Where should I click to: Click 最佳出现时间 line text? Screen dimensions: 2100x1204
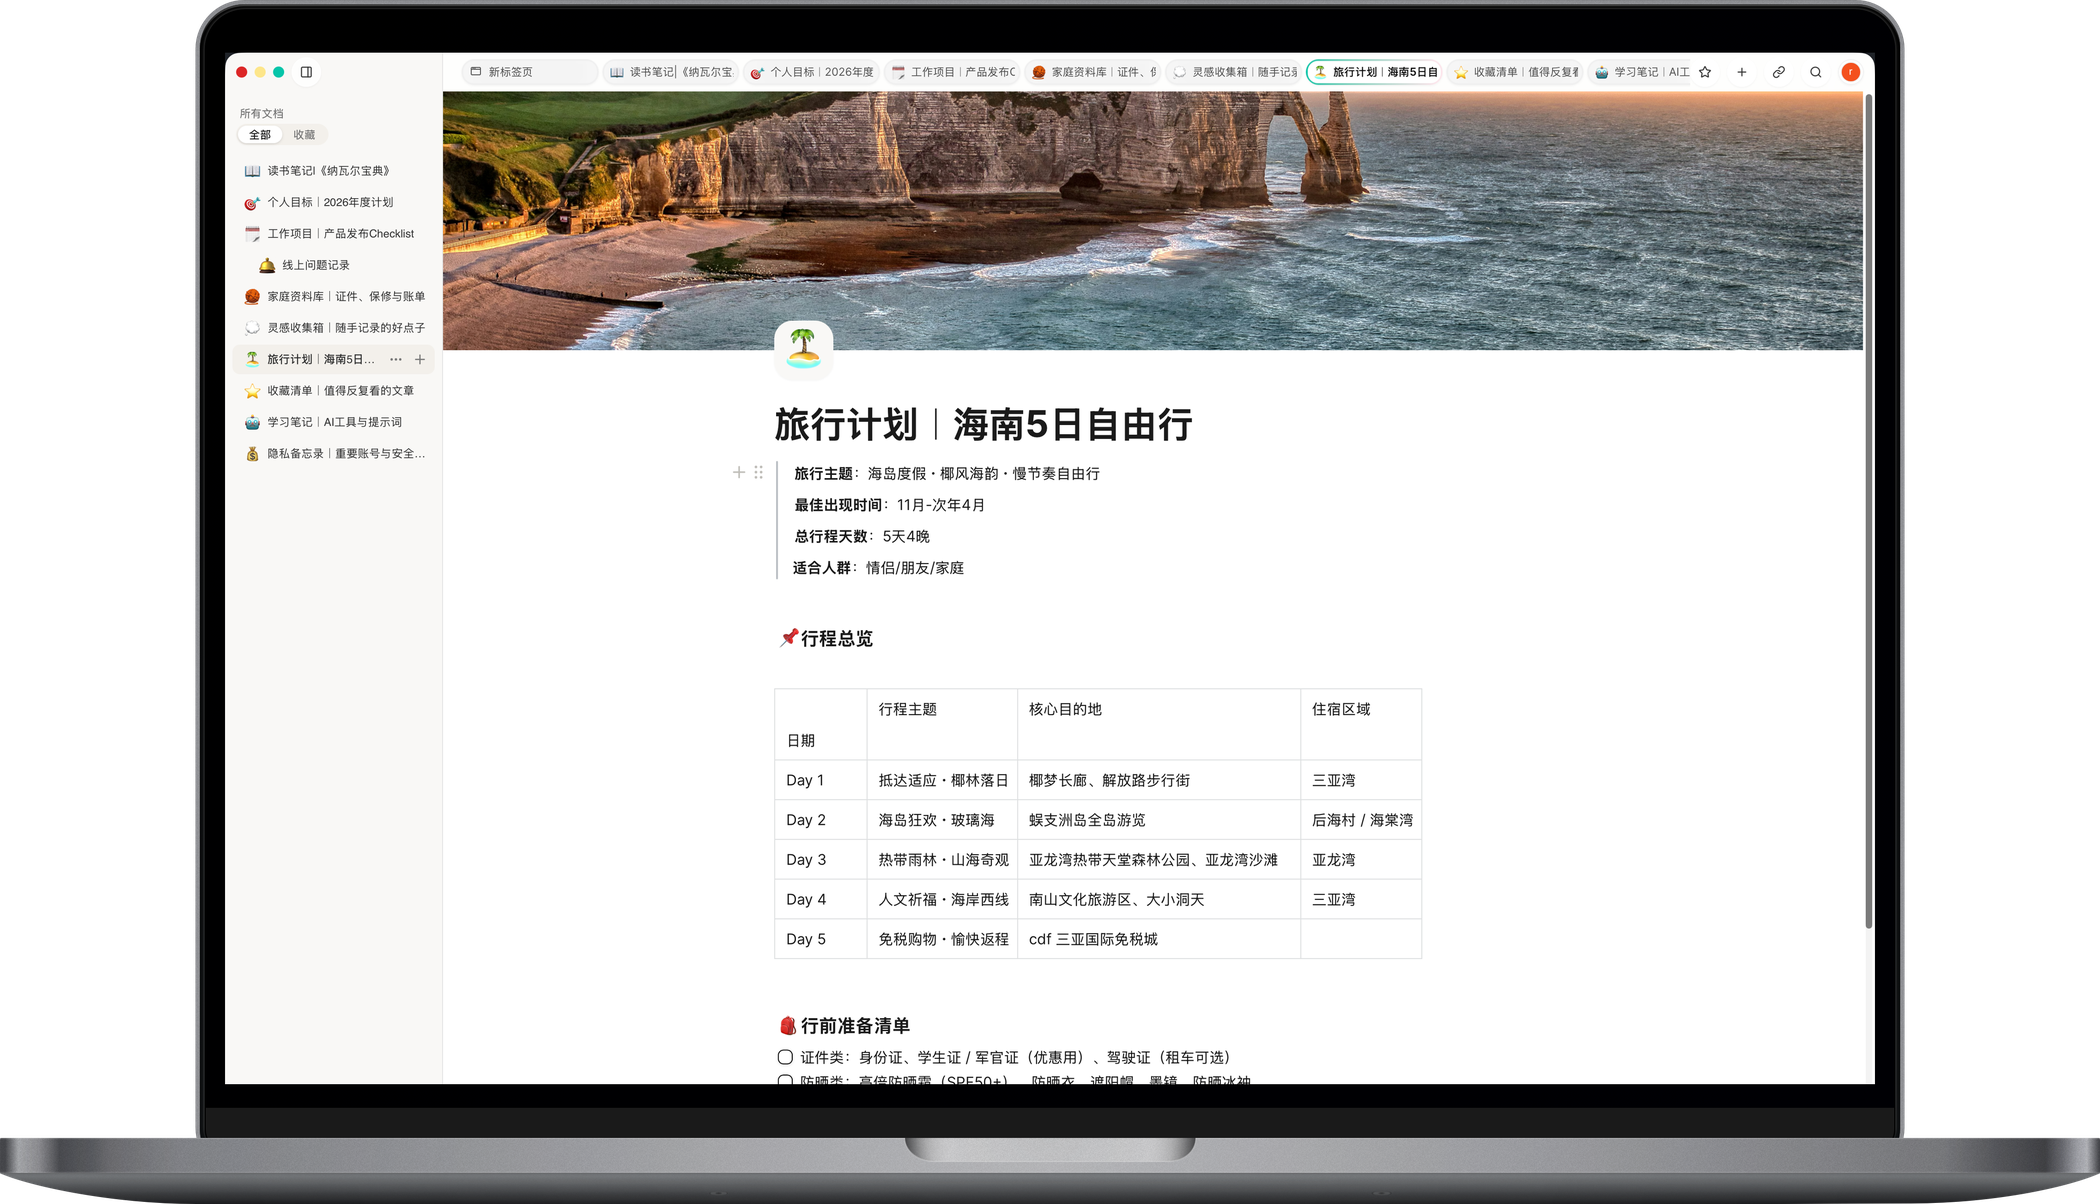coord(889,505)
